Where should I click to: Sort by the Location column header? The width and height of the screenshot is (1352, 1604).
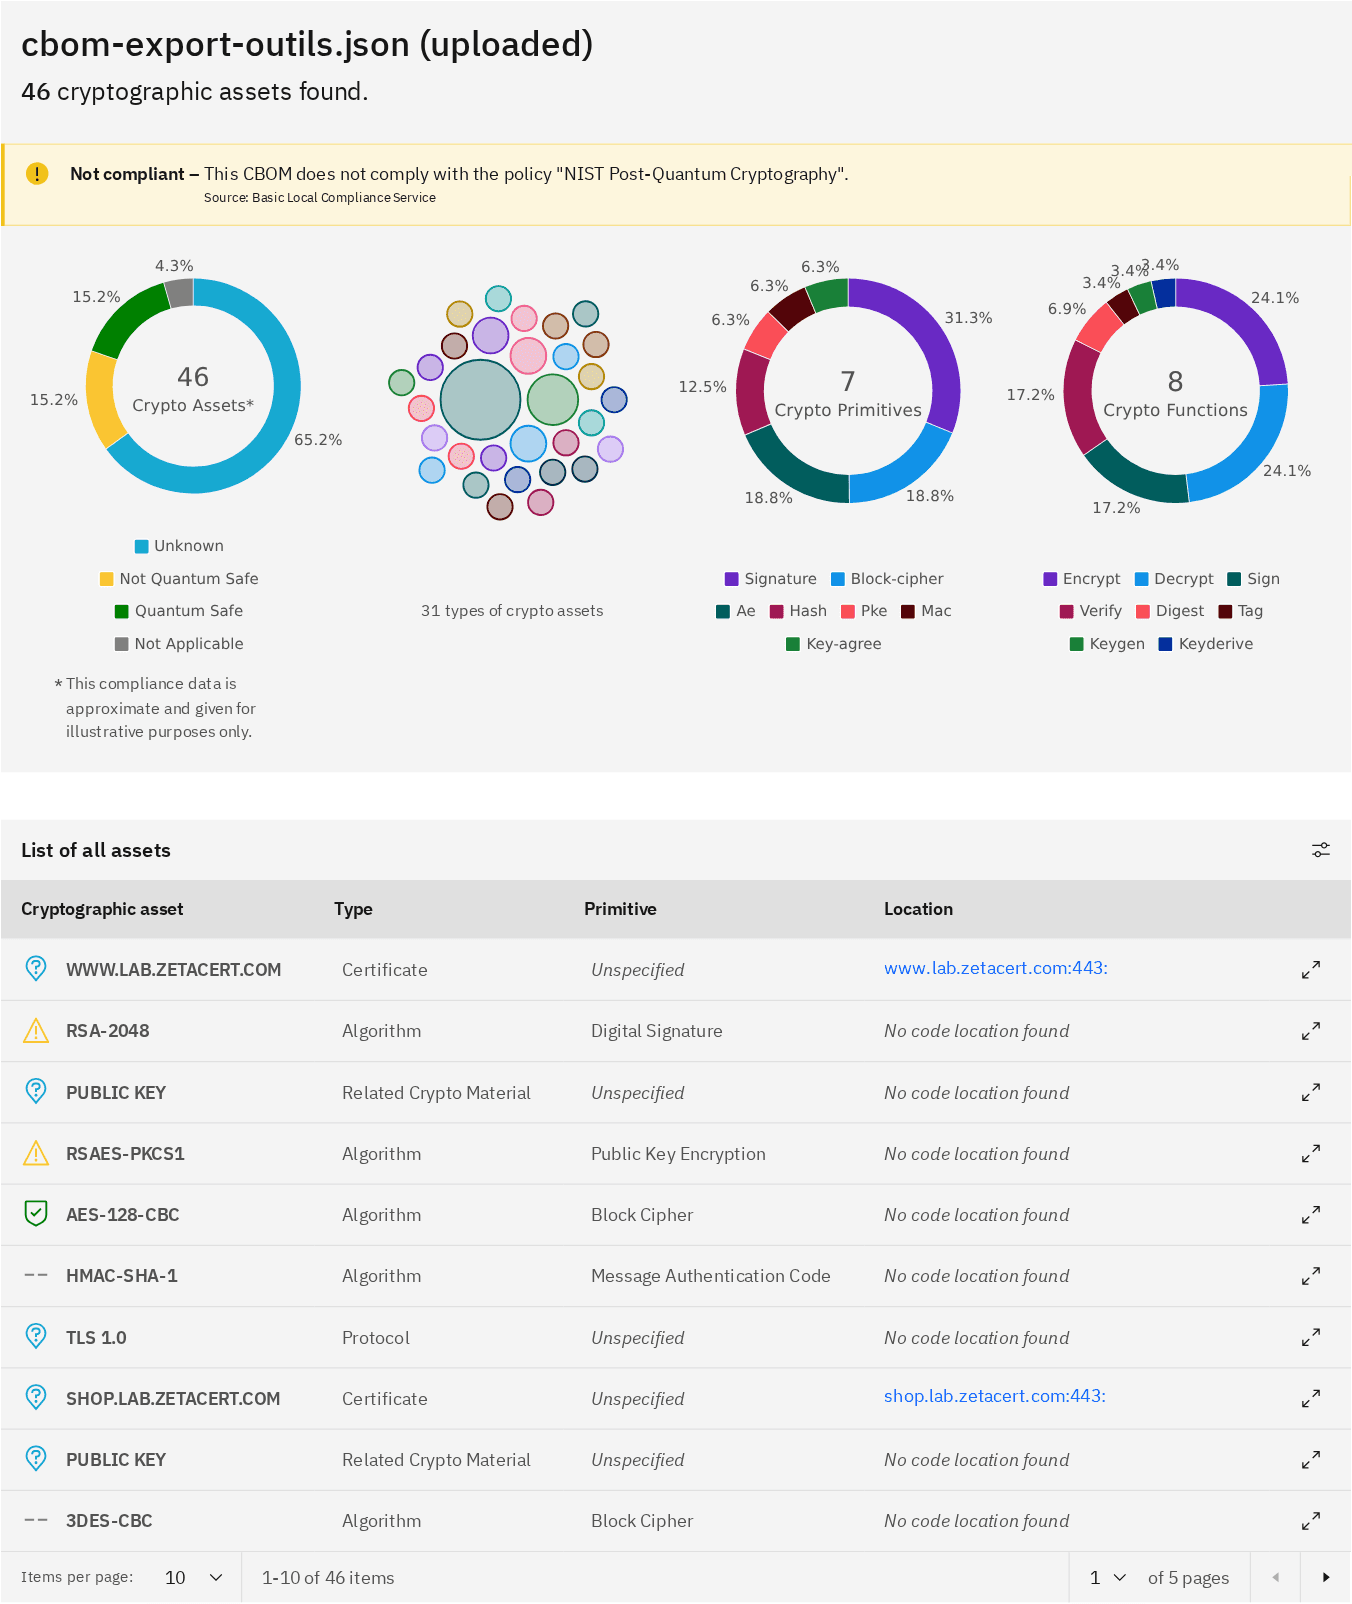click(918, 909)
